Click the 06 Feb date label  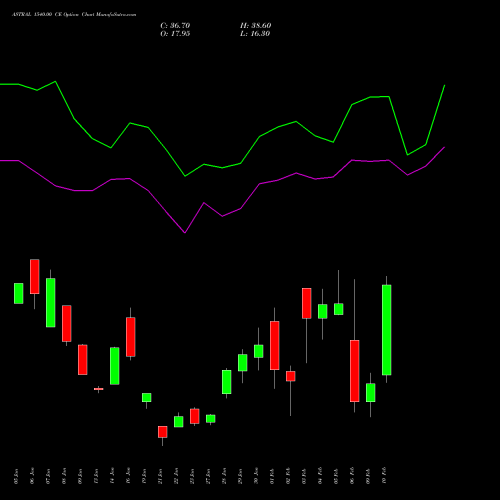point(352,476)
